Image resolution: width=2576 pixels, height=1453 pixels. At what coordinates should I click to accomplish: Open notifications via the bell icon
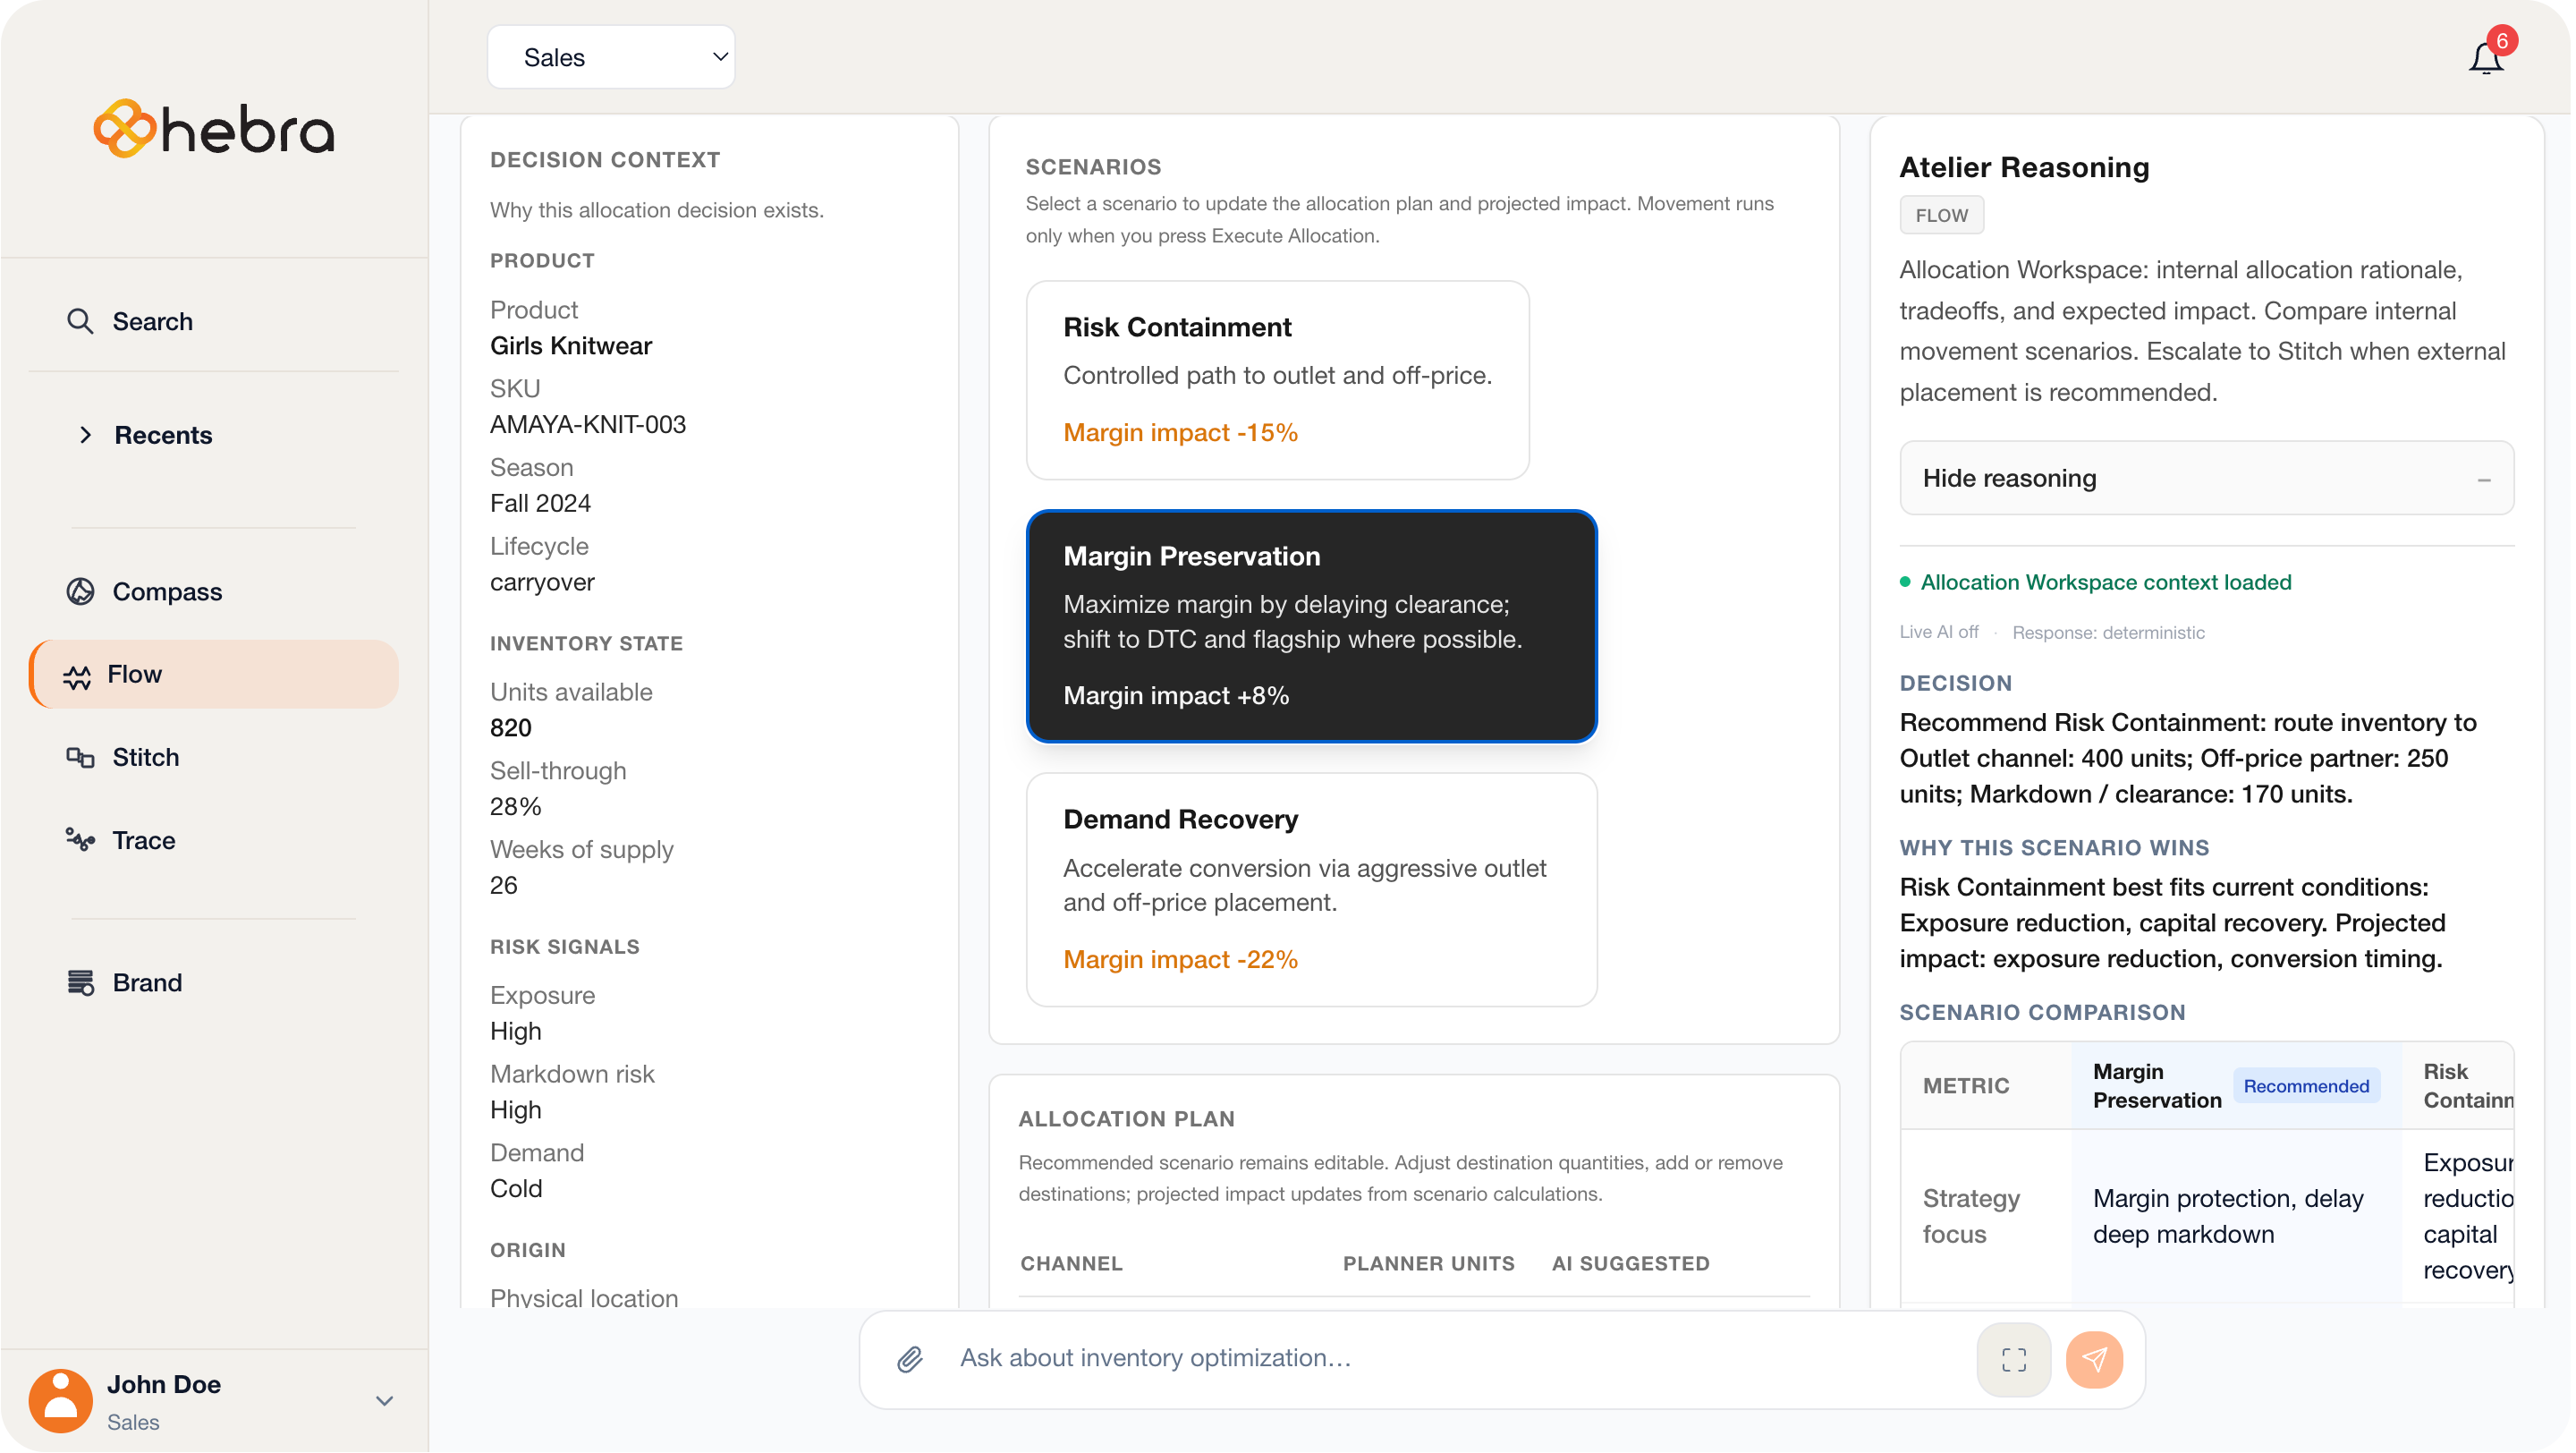(2486, 57)
